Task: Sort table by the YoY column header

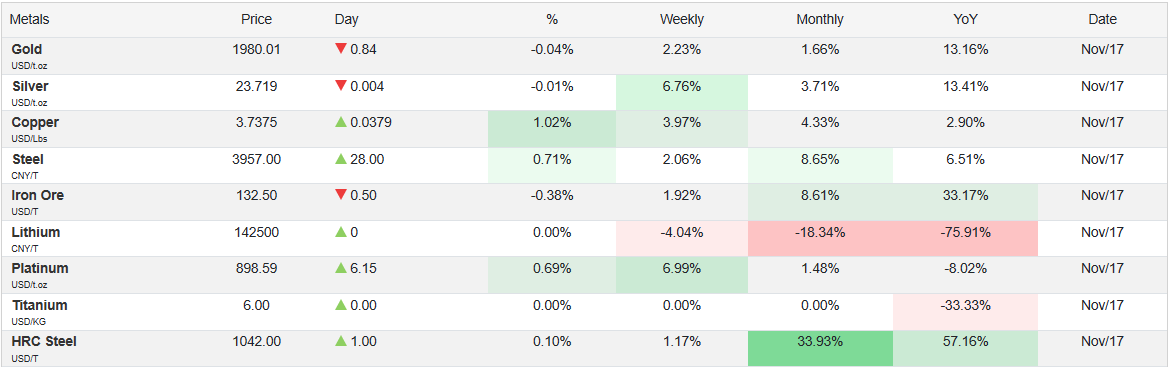Action: (x=965, y=20)
